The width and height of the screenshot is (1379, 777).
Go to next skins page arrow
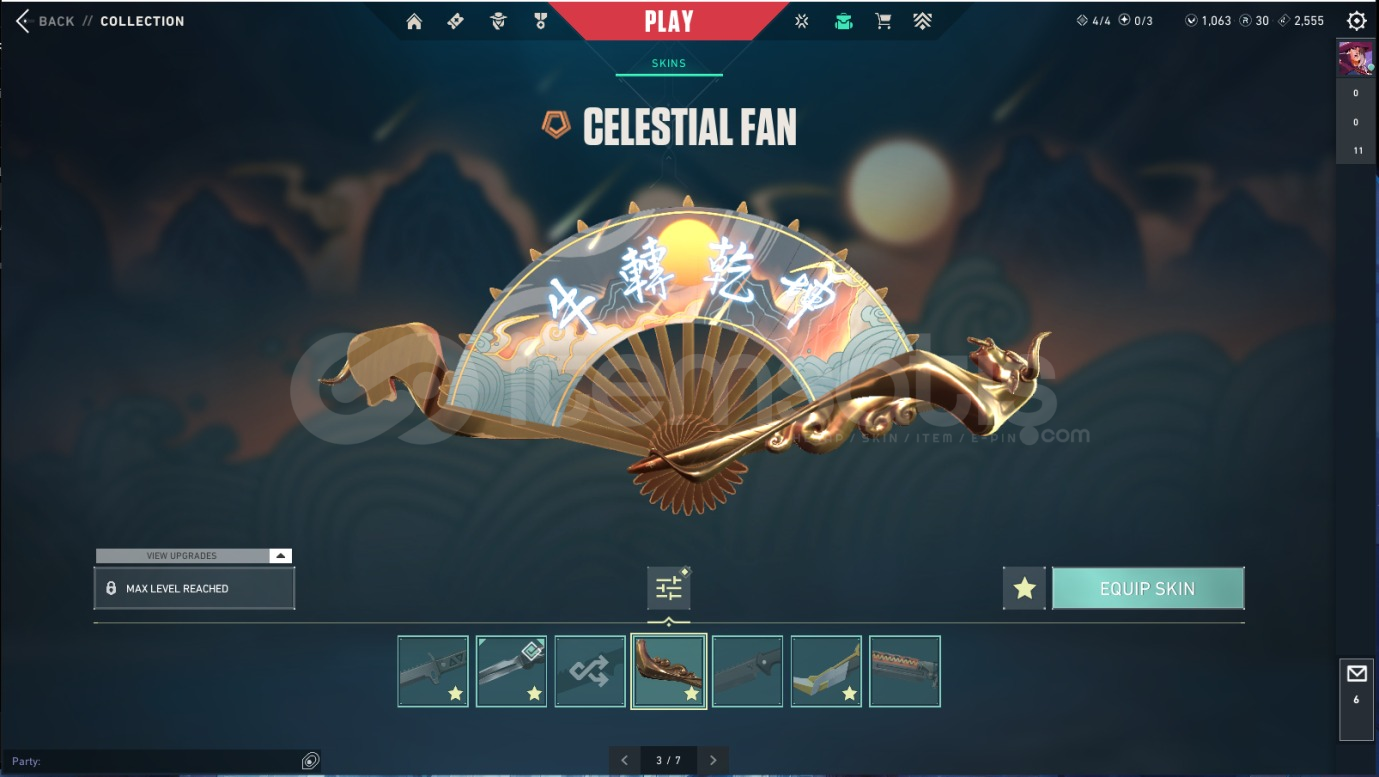(713, 761)
